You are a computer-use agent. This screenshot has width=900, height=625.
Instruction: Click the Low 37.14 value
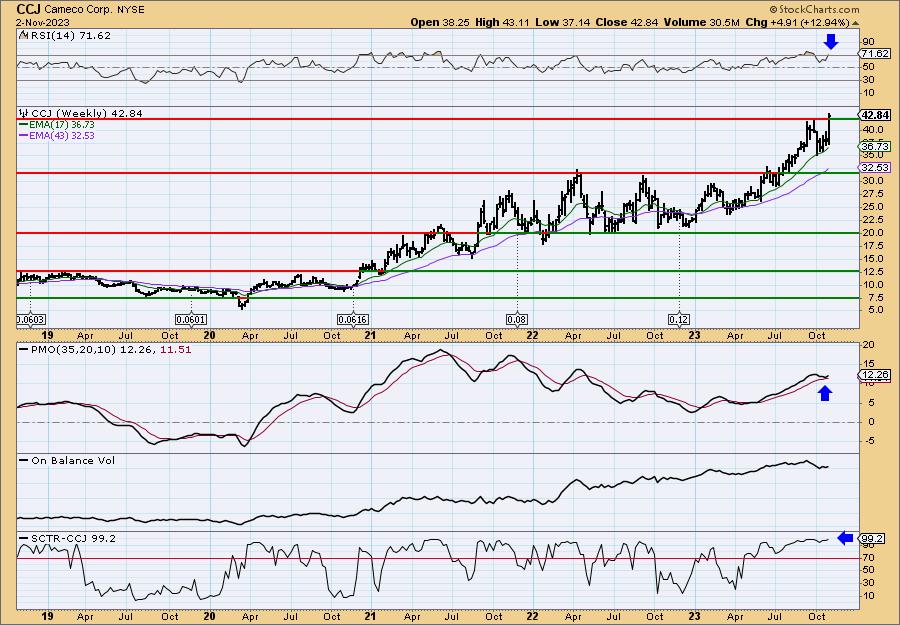562,22
